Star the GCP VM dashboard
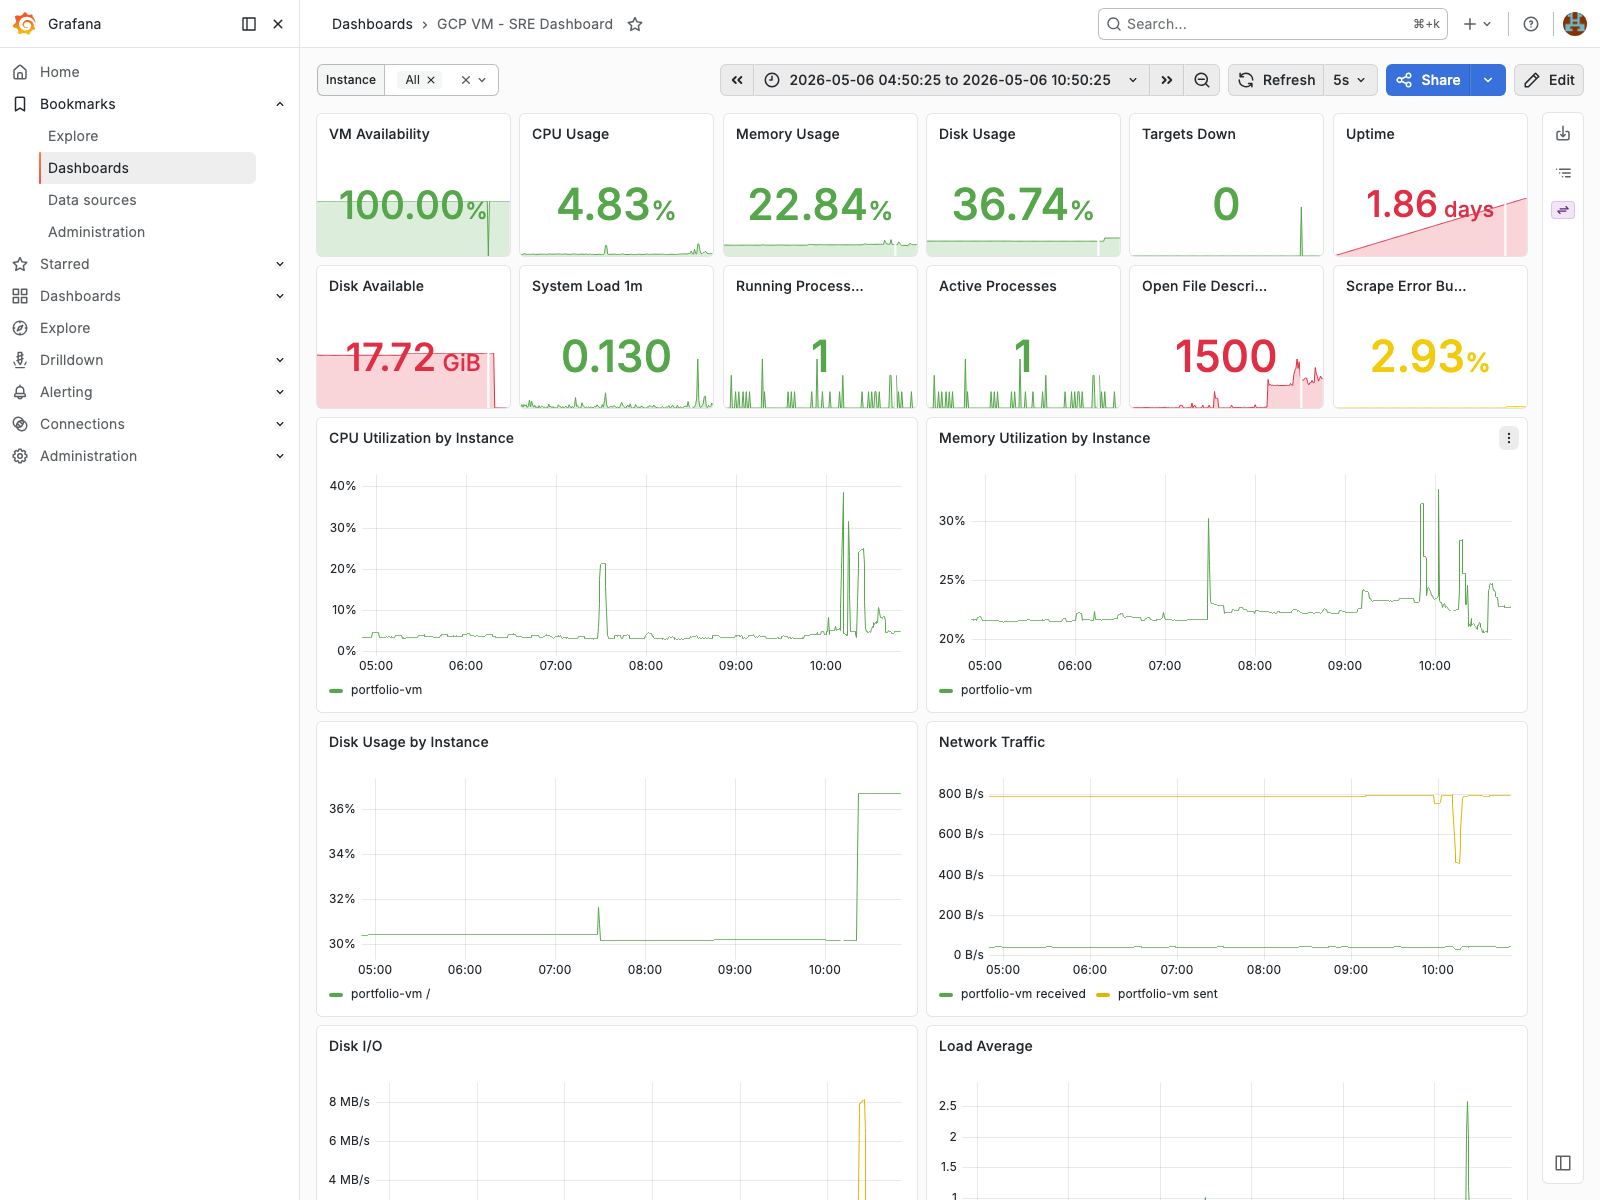 coord(635,24)
